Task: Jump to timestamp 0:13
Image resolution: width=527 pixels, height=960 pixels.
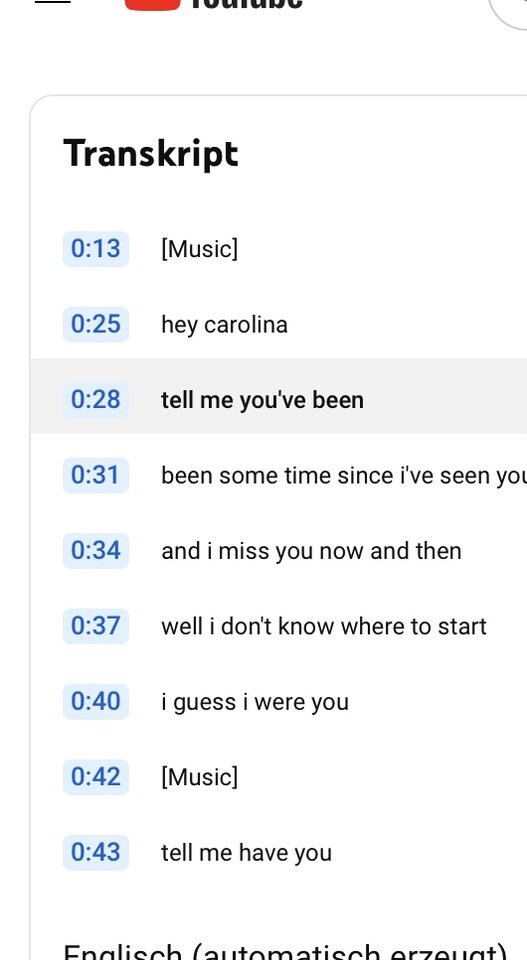Action: coord(96,249)
